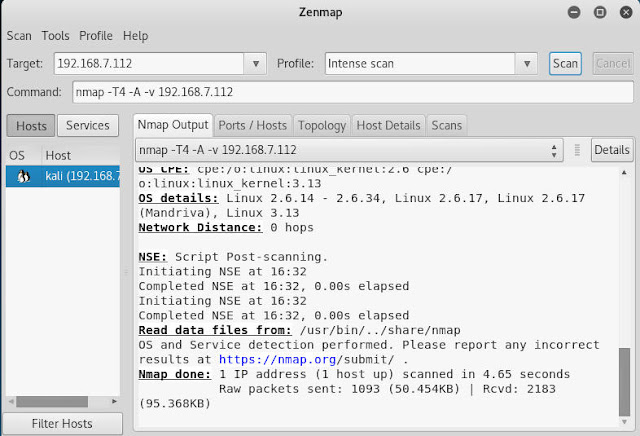Minimize the Zenmap window
This screenshot has width=640, height=436.
point(574,12)
